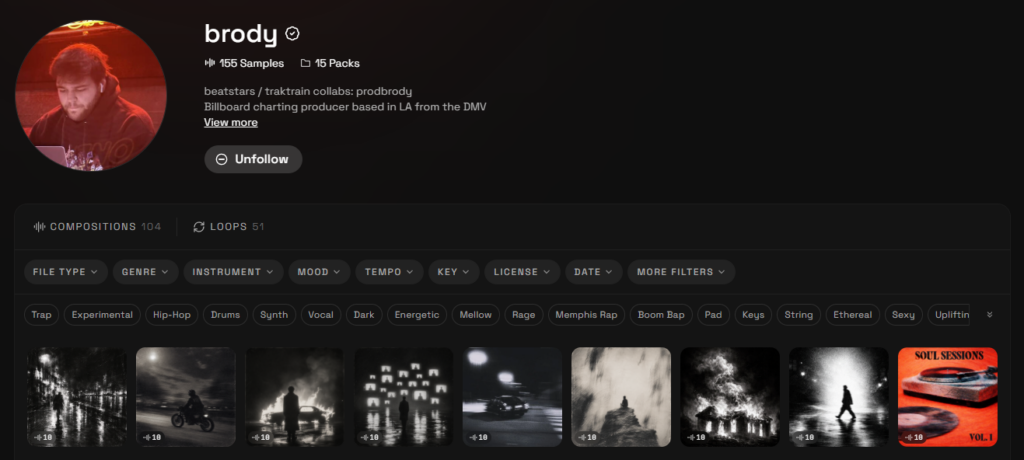Switch to the COMPOSITIONS tab
The image size is (1024, 460).
coord(97,227)
